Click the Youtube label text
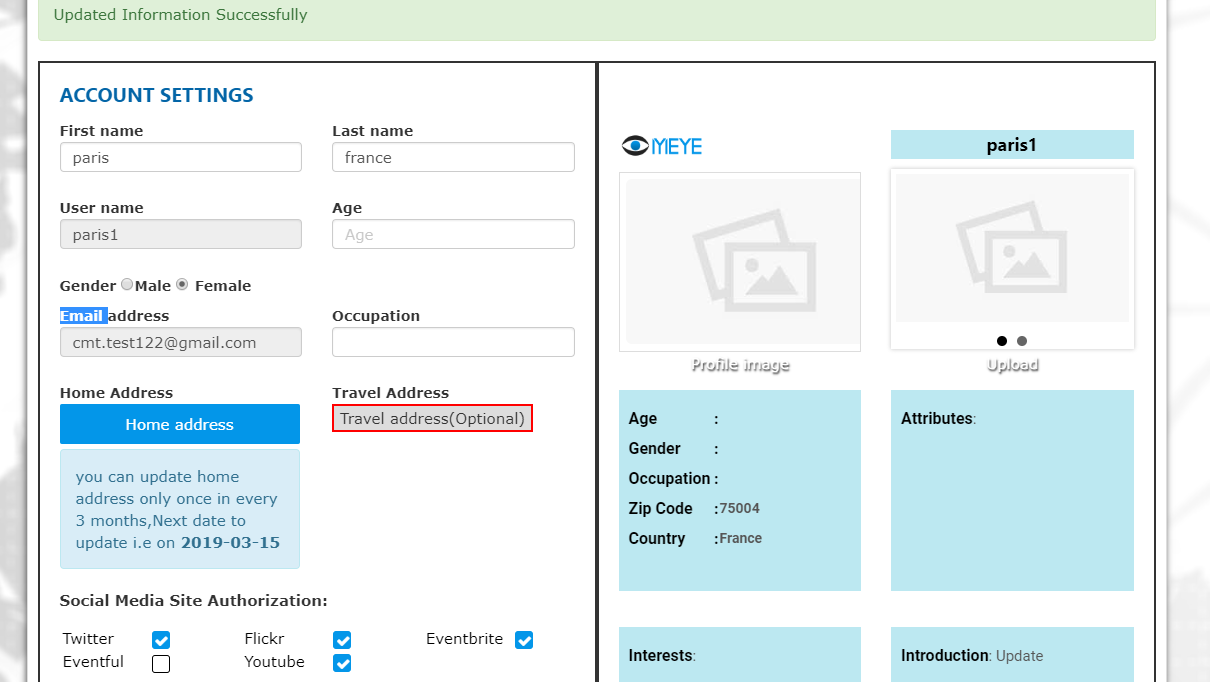Image resolution: width=1210 pixels, height=682 pixels. pyautogui.click(x=274, y=662)
